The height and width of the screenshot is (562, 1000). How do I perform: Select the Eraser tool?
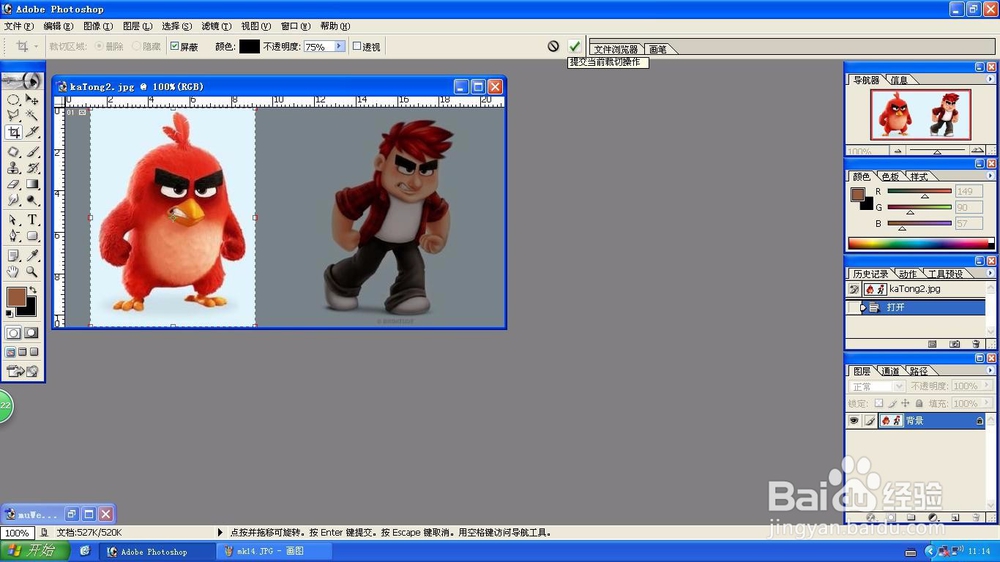point(13,184)
